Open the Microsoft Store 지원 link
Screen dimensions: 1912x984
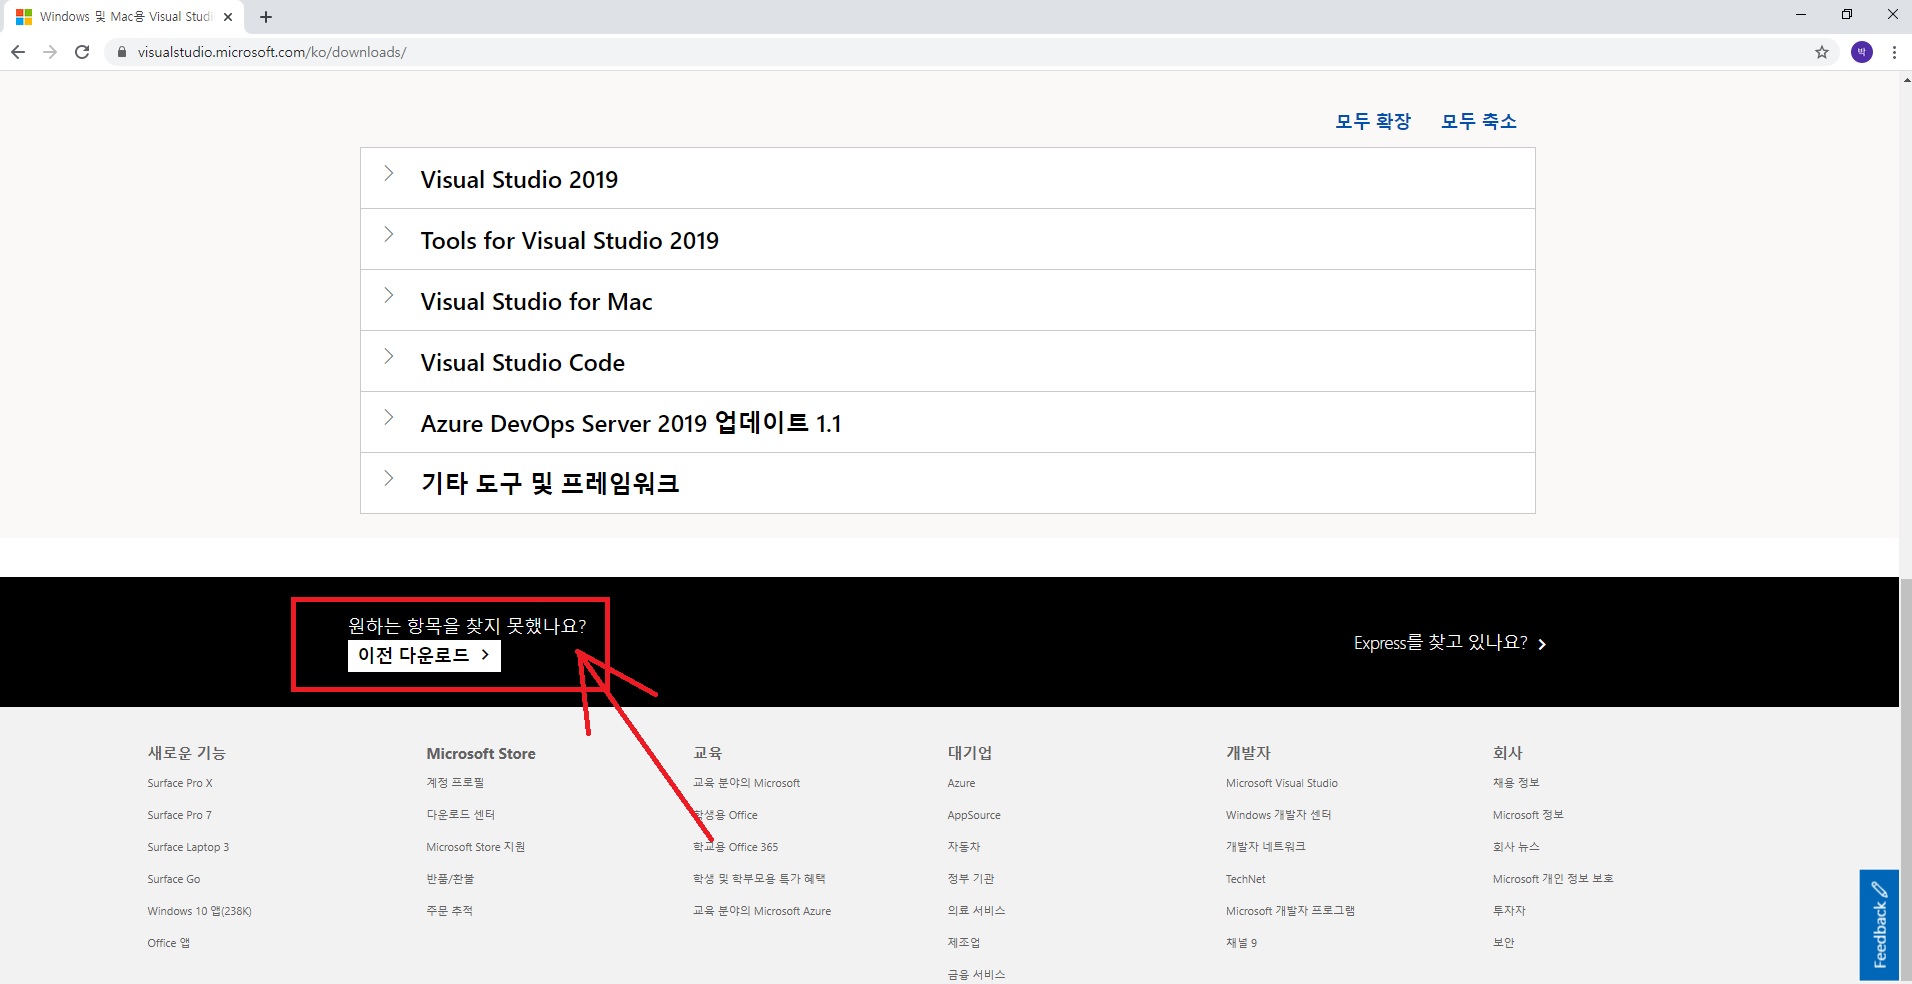click(476, 847)
